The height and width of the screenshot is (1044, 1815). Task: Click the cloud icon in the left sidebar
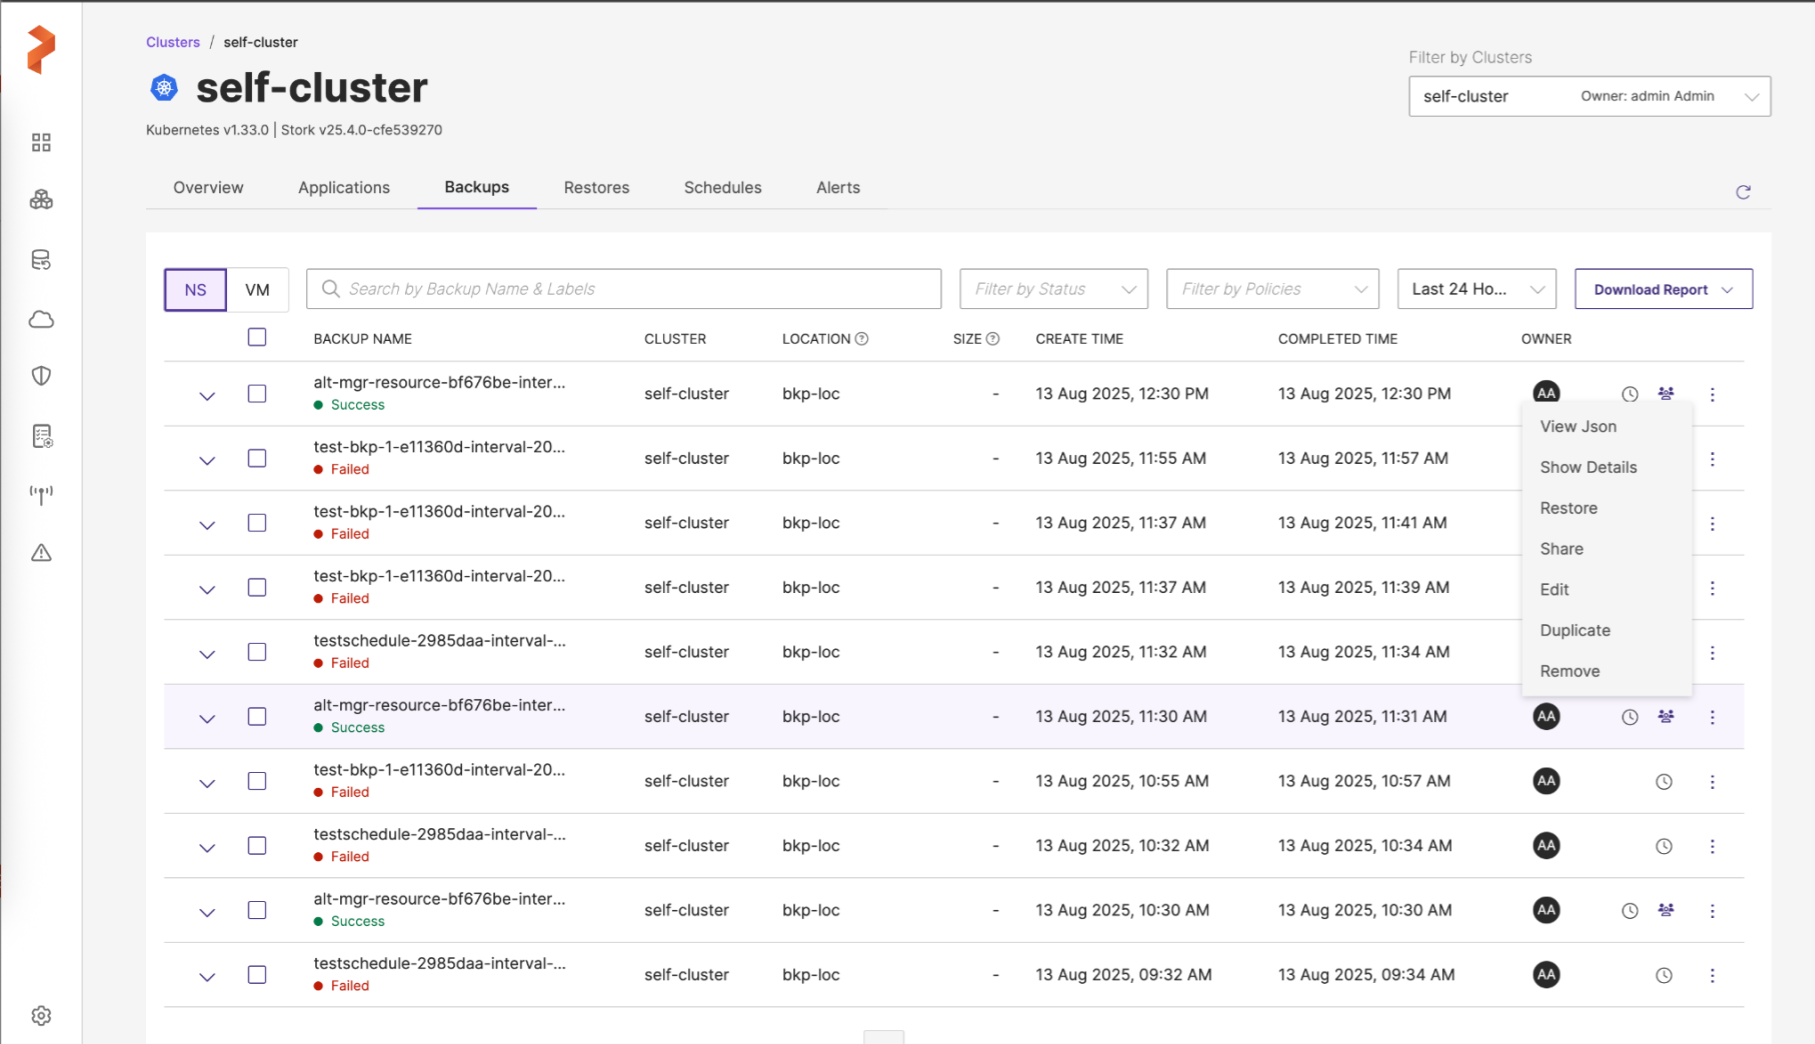[41, 320]
